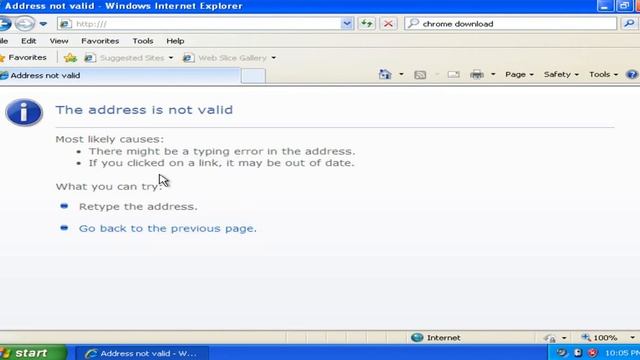Select the Address not valid tab

[x=120, y=76]
